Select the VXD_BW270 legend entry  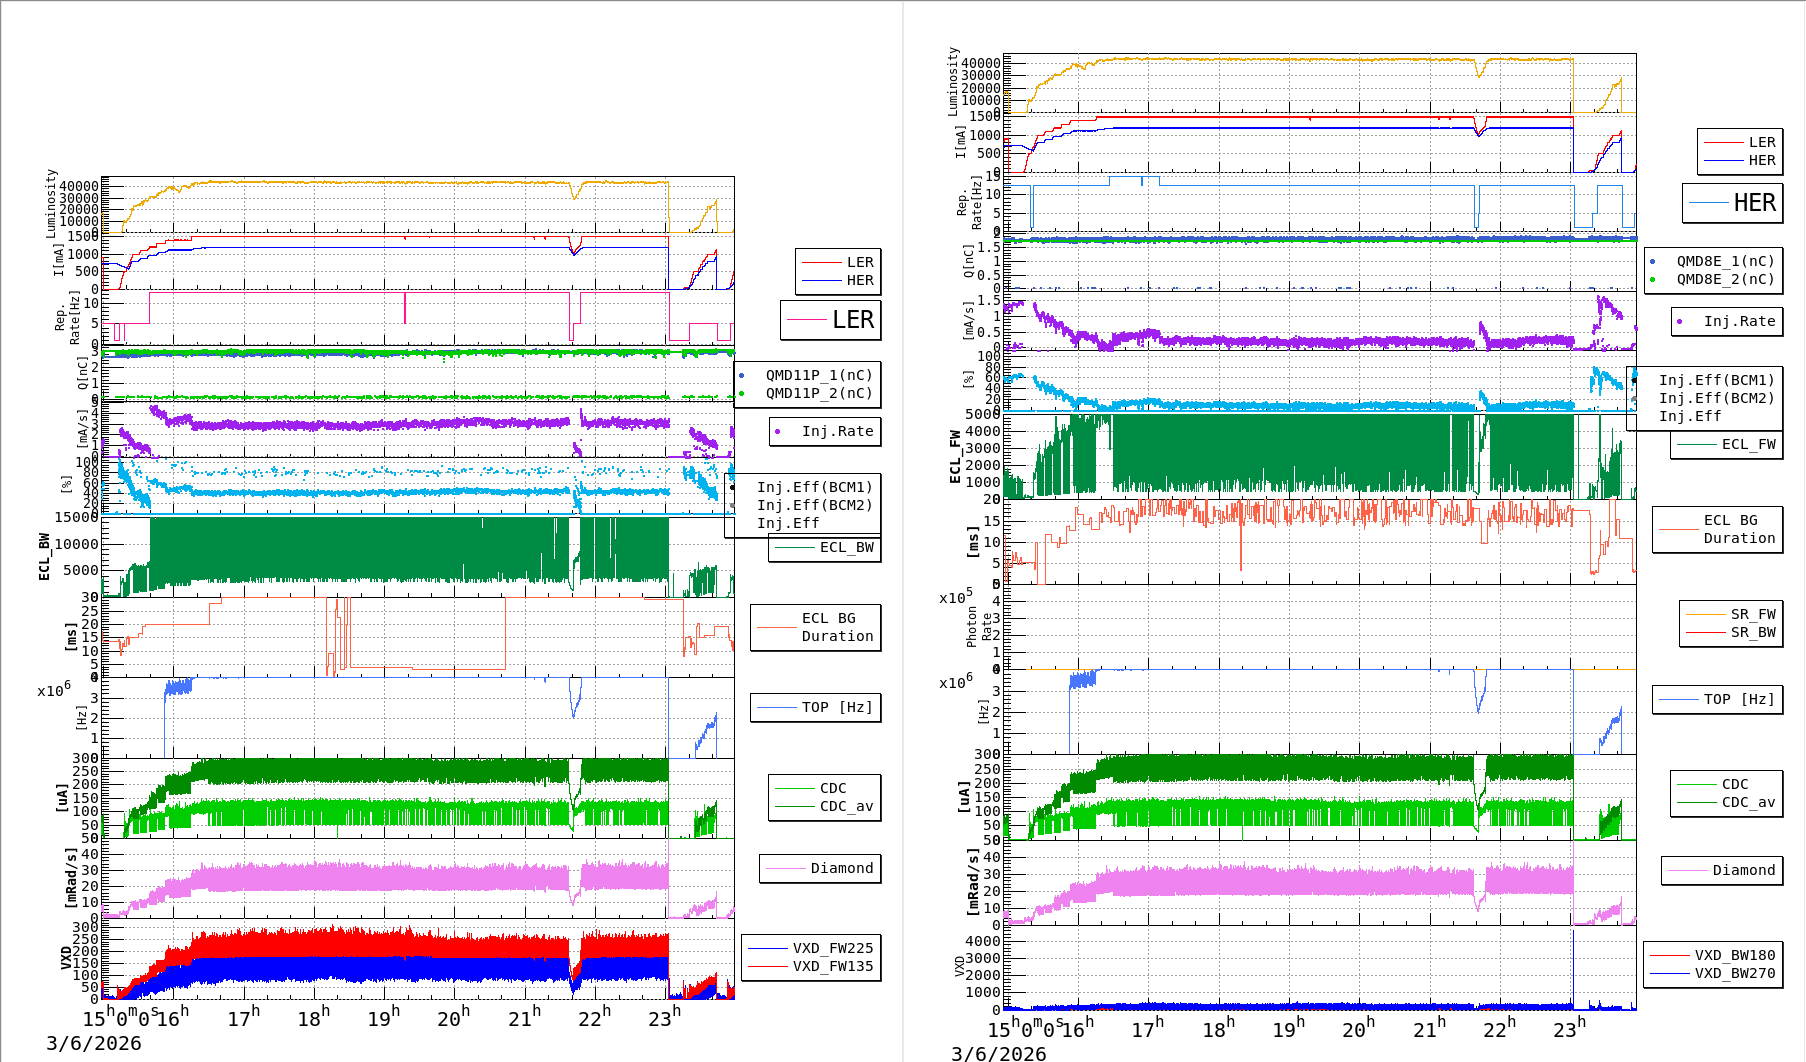coord(1734,973)
